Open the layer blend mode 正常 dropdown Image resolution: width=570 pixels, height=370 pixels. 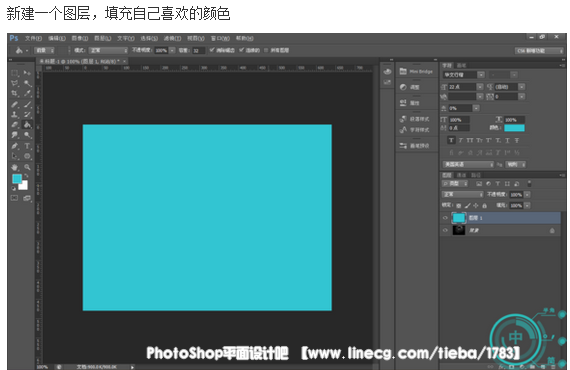(x=462, y=194)
